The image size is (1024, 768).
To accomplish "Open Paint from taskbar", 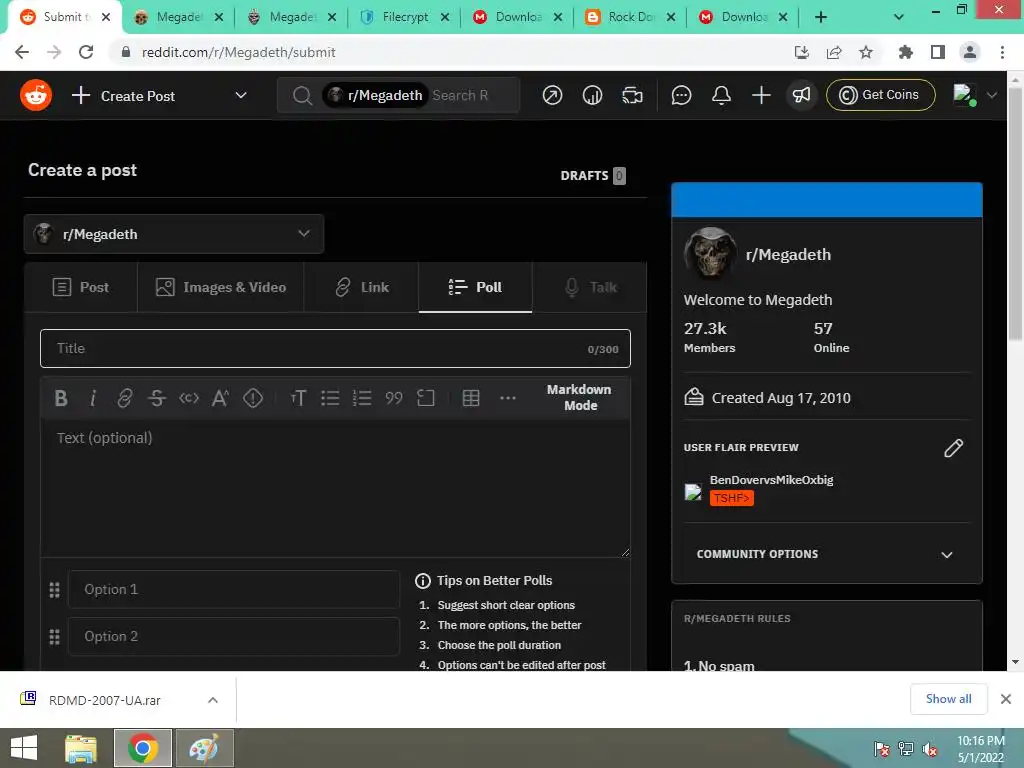I will tap(204, 748).
